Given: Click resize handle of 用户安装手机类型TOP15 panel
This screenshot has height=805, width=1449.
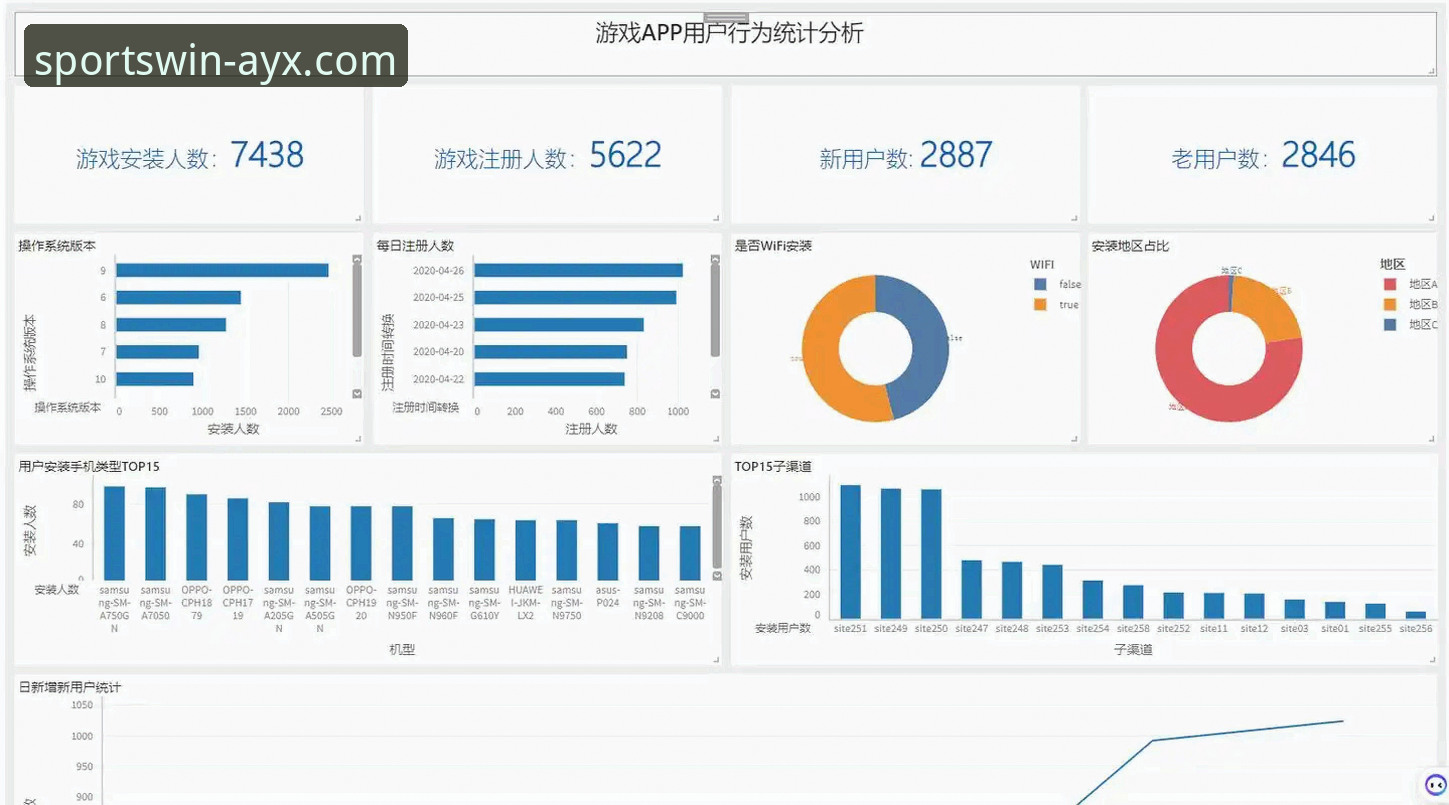Looking at the screenshot, I should point(716,660).
